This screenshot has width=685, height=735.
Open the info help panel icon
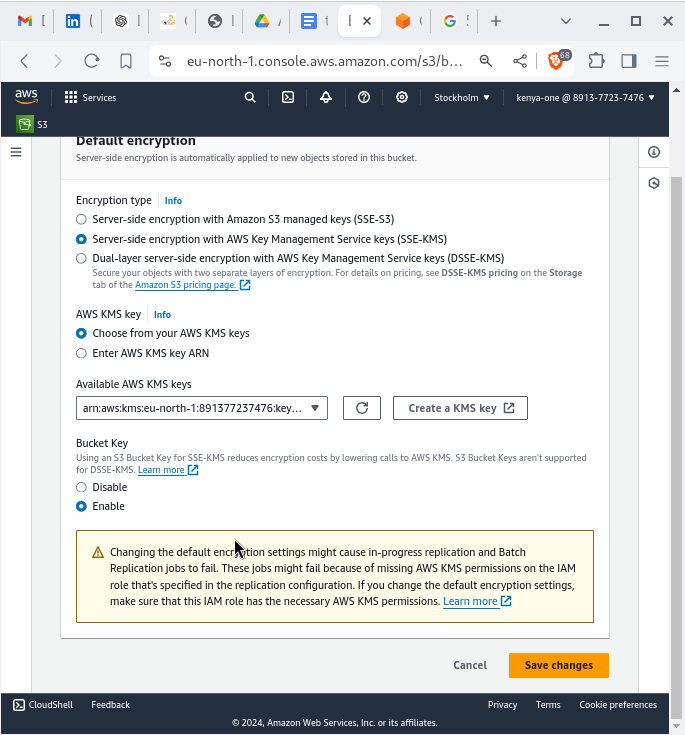click(654, 152)
